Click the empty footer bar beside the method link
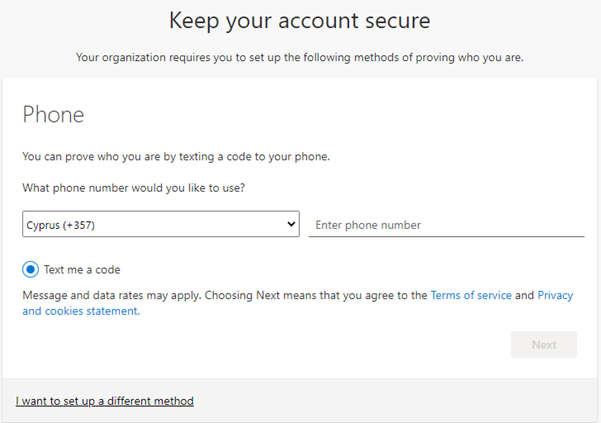The width and height of the screenshot is (601, 423). tap(400, 401)
